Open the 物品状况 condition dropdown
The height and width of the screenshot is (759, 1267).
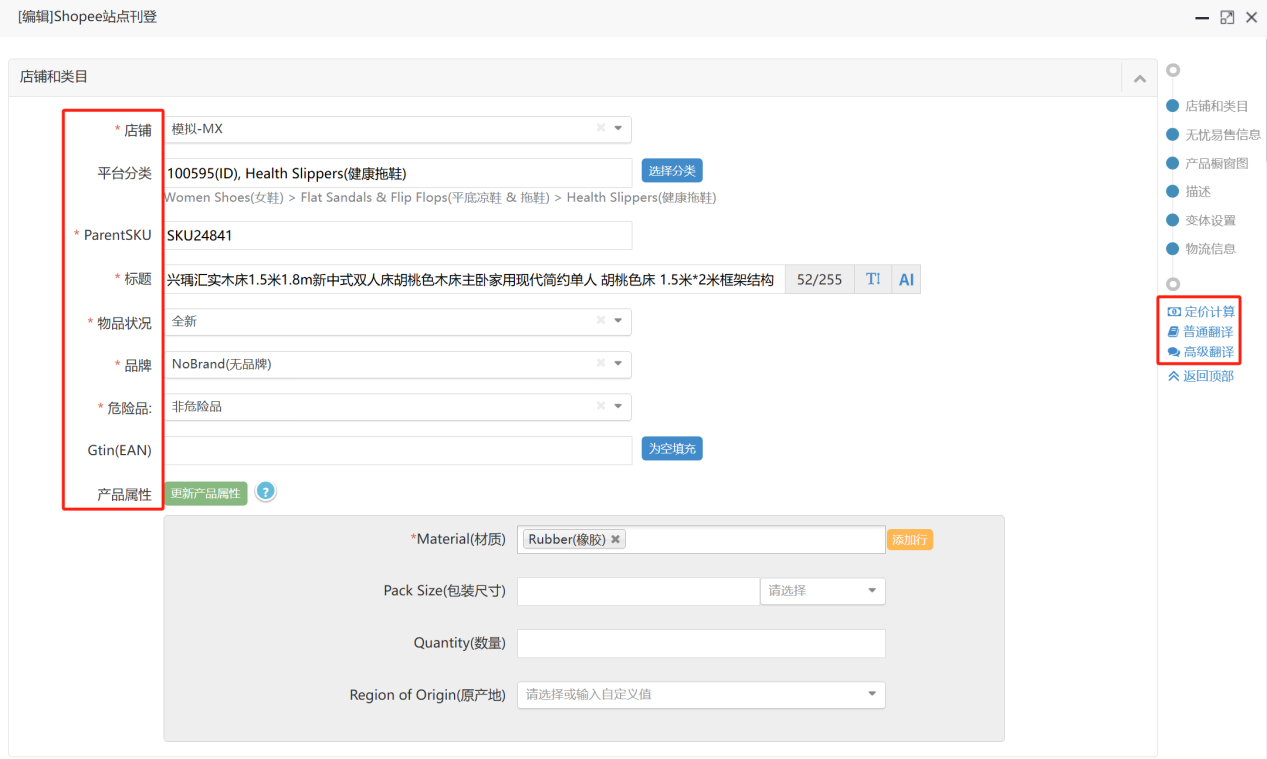pyautogui.click(x=618, y=321)
